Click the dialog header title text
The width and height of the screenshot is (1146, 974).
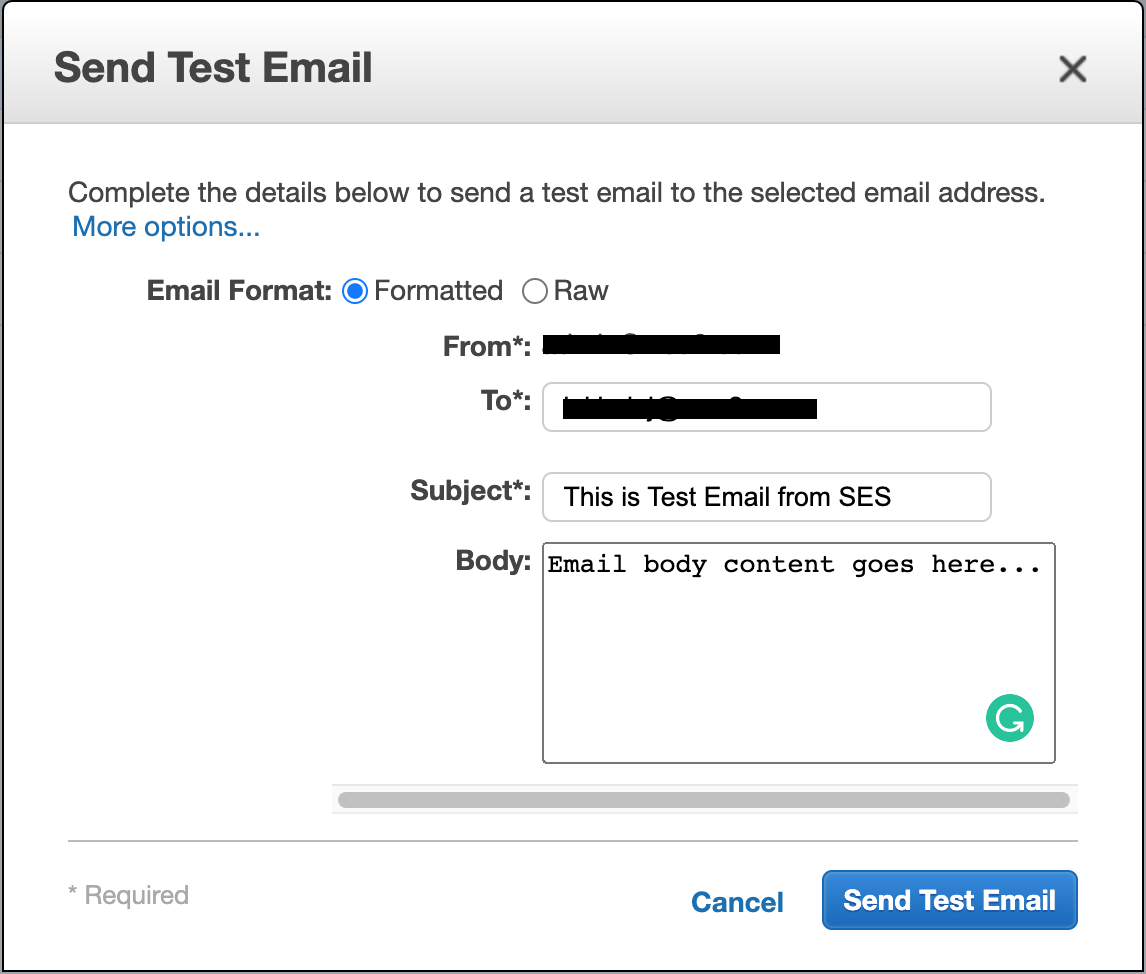pyautogui.click(x=213, y=68)
